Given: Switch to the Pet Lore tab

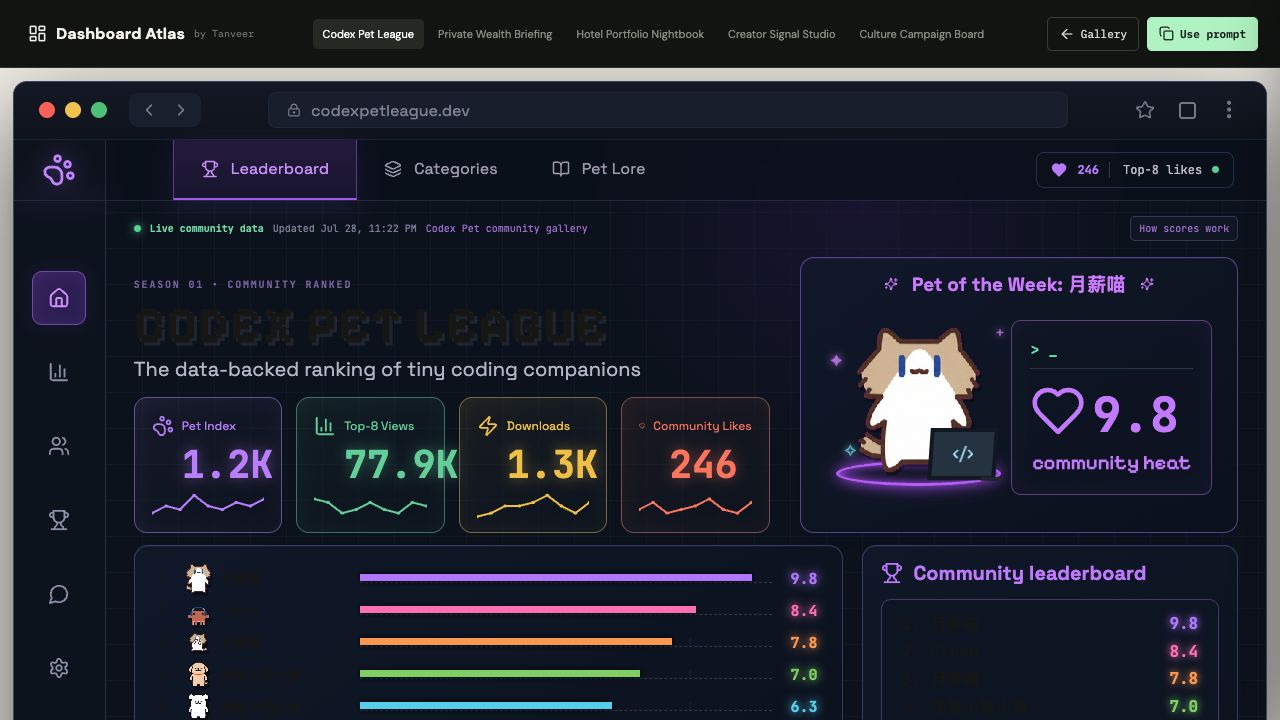Looking at the screenshot, I should pos(599,169).
